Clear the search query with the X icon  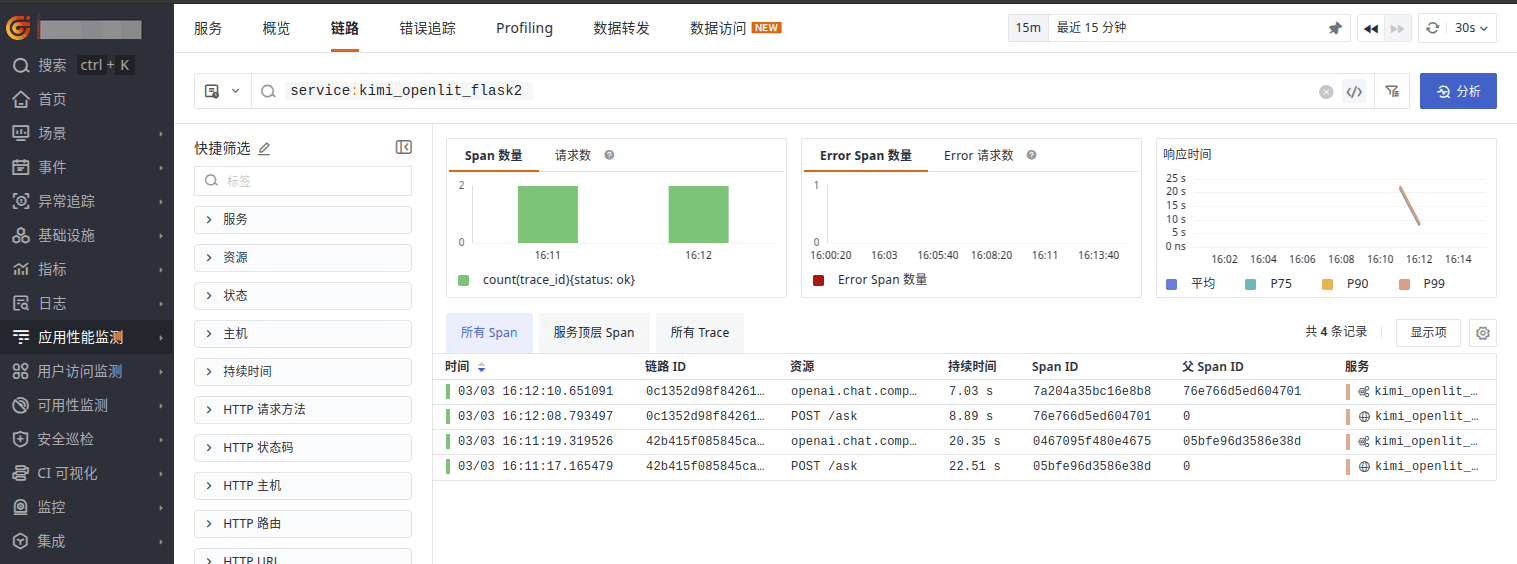click(1326, 91)
